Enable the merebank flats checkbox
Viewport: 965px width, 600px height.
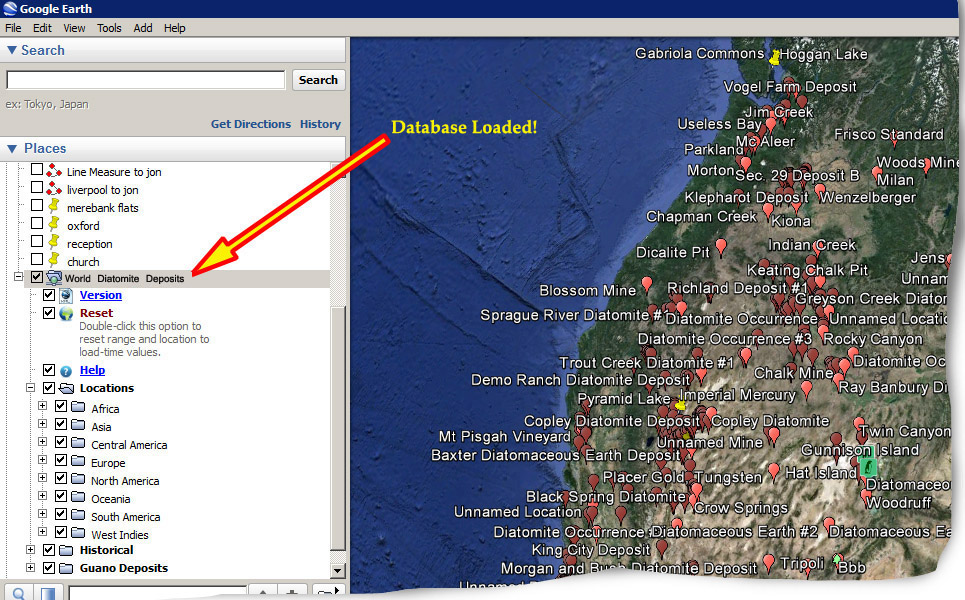(37, 205)
